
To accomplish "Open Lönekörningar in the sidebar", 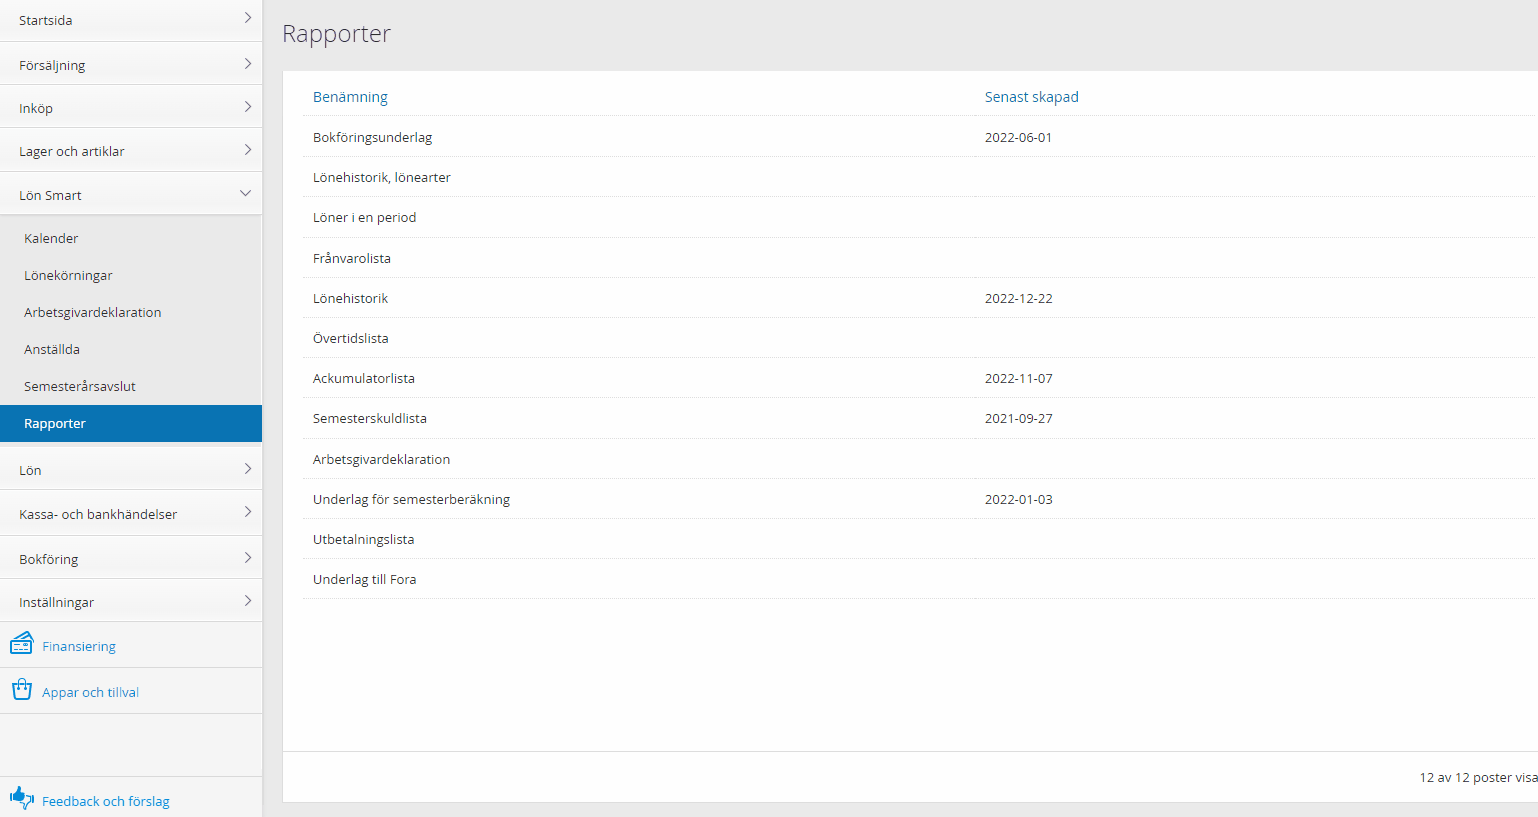I will pos(68,275).
